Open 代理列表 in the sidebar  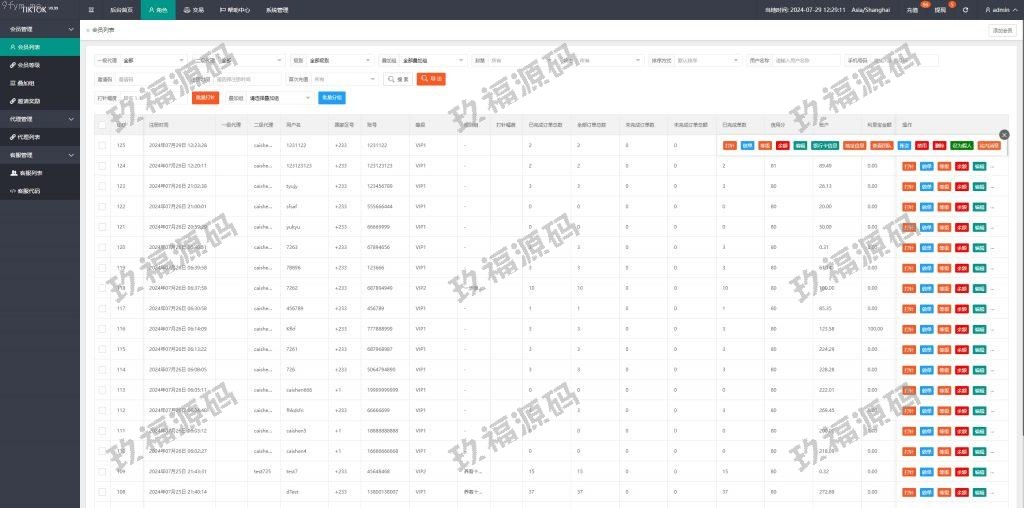[30, 136]
